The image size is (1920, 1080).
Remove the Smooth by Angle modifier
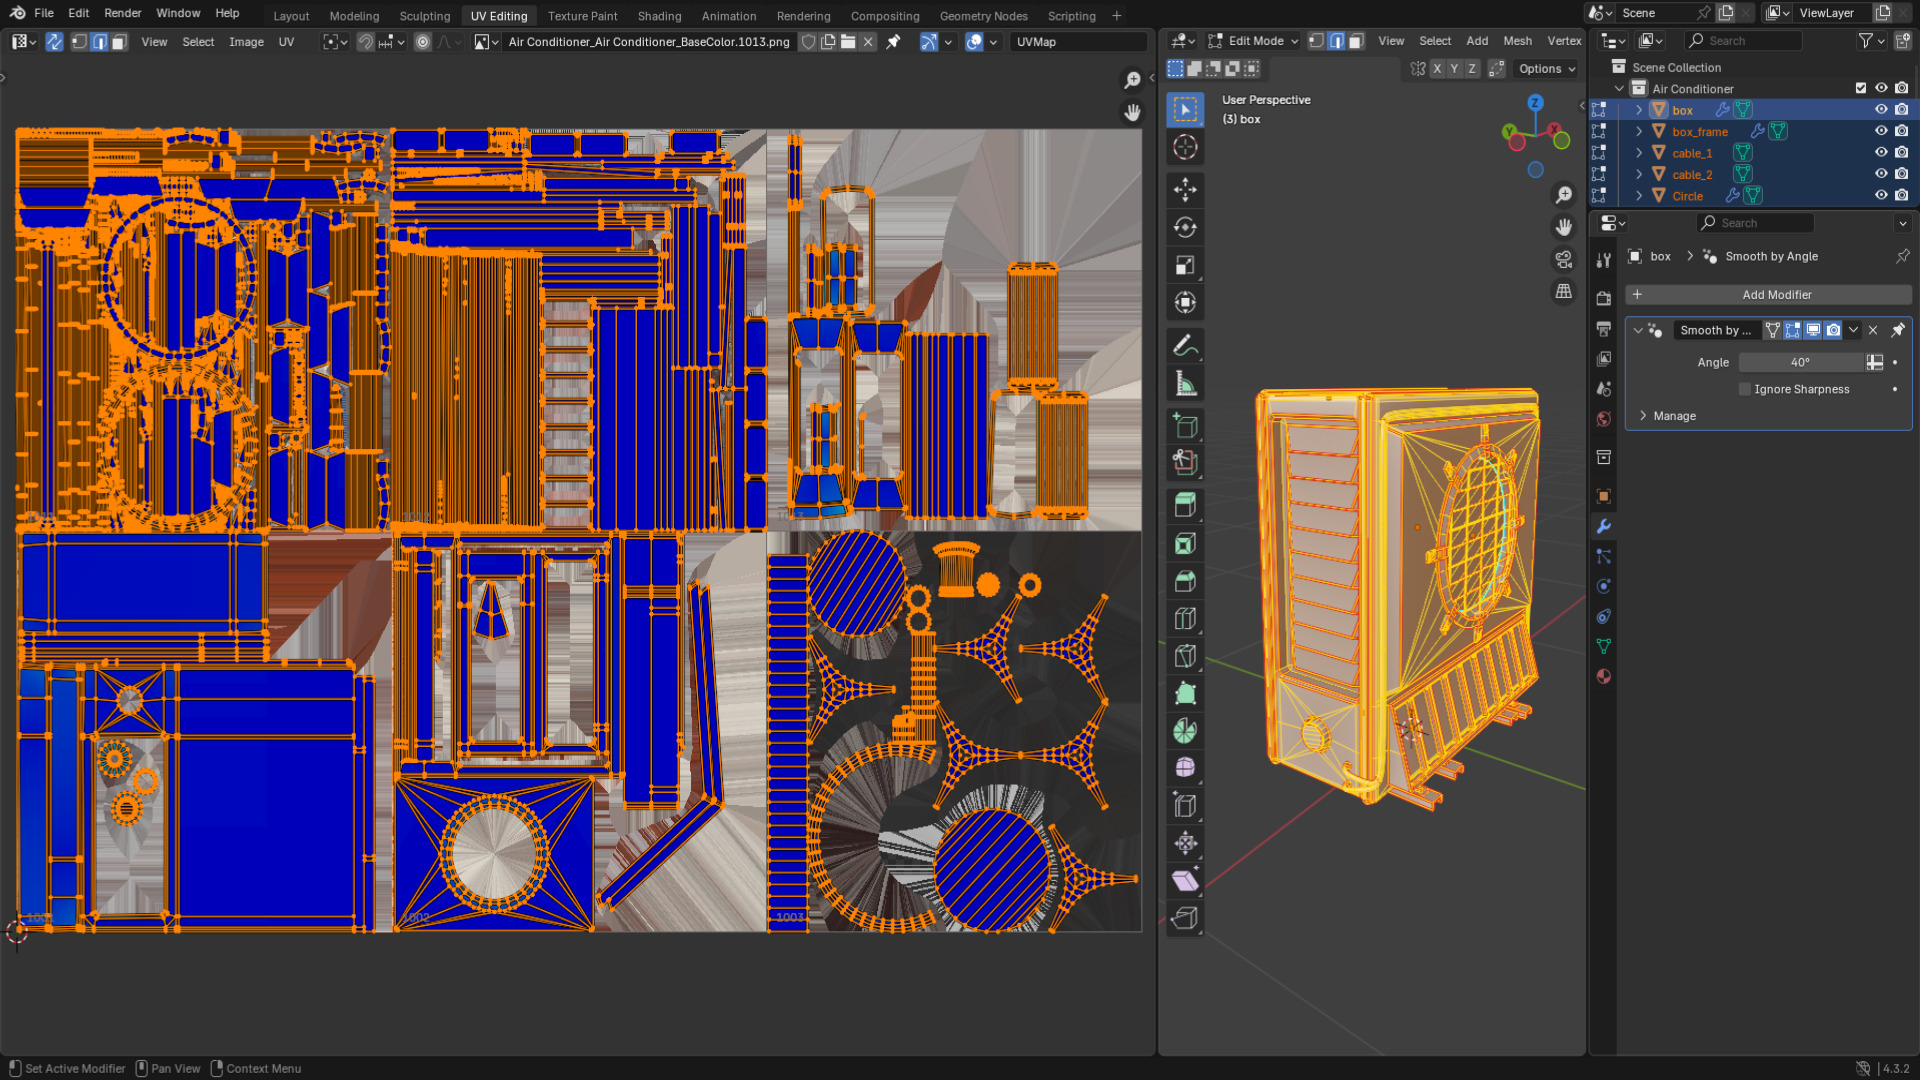pyautogui.click(x=1873, y=331)
